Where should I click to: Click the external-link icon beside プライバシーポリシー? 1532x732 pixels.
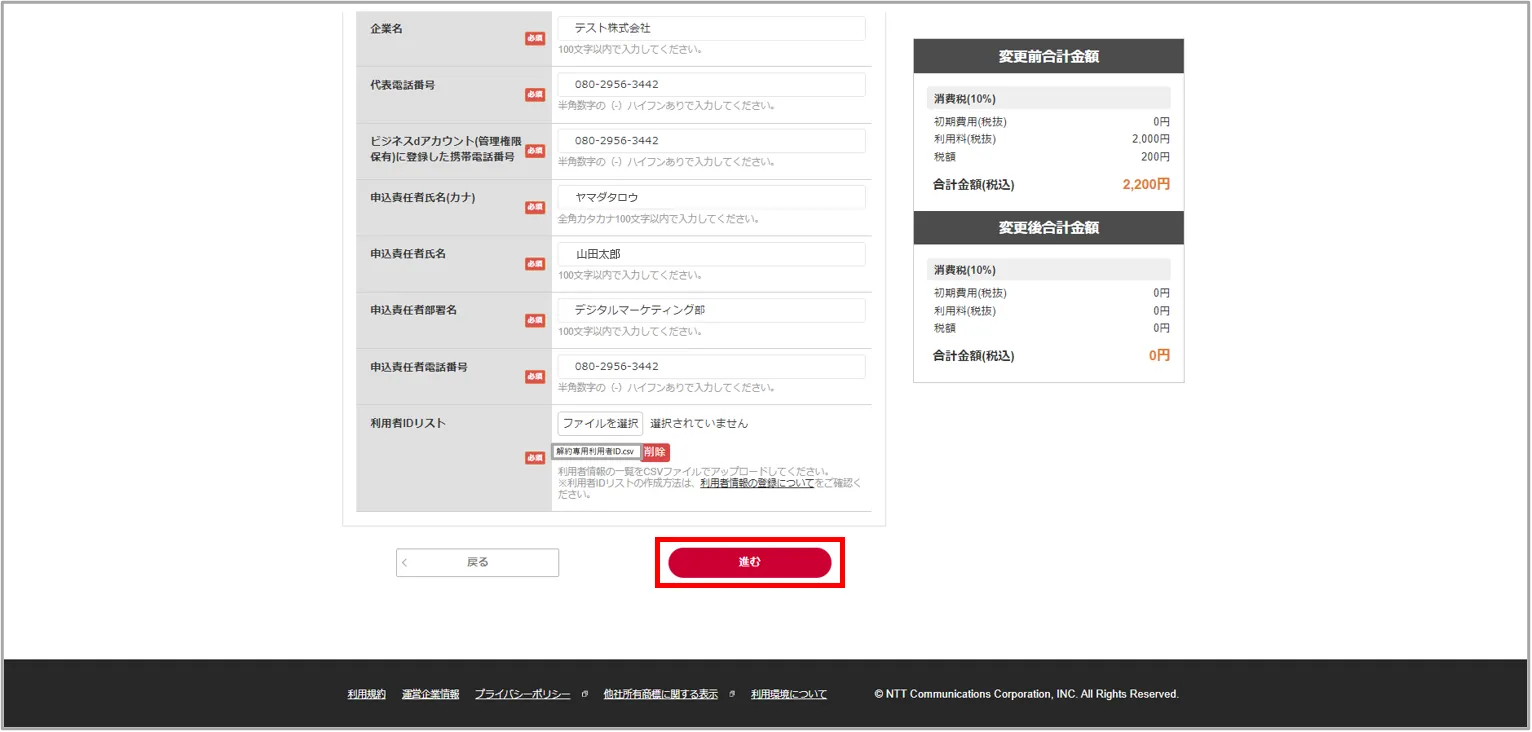click(x=584, y=693)
